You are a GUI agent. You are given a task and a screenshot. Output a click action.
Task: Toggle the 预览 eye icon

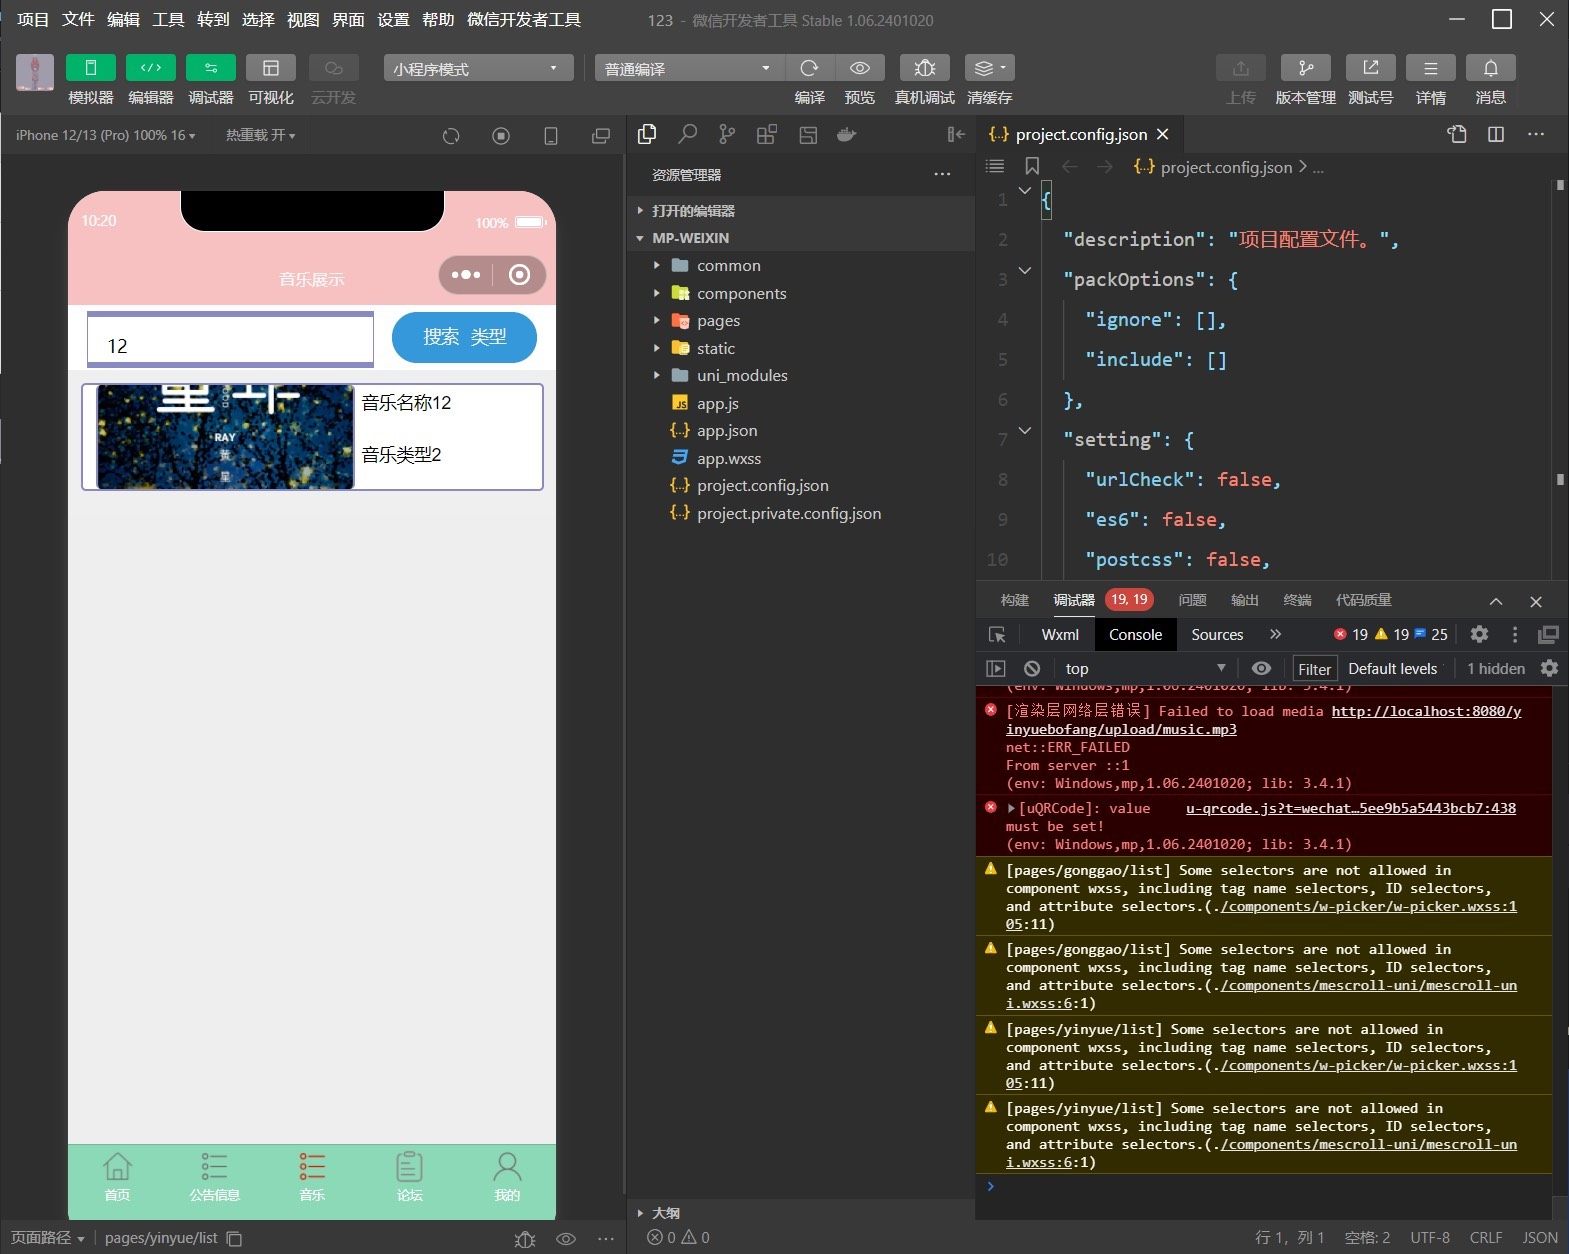(x=859, y=68)
